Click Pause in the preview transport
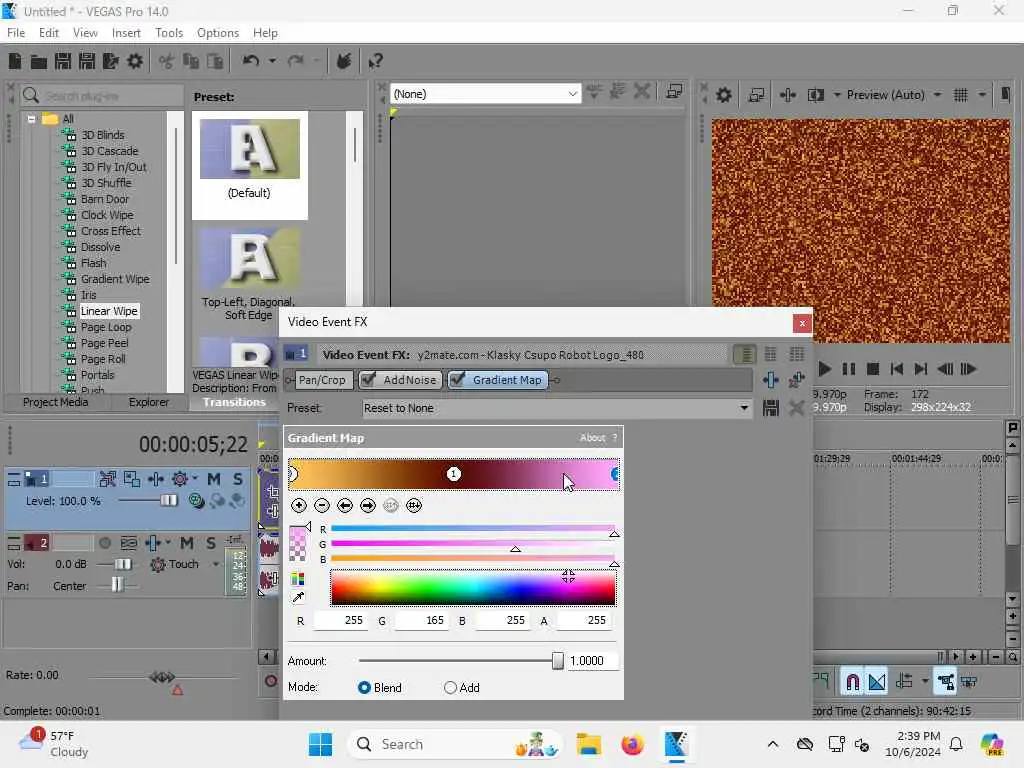 point(848,369)
